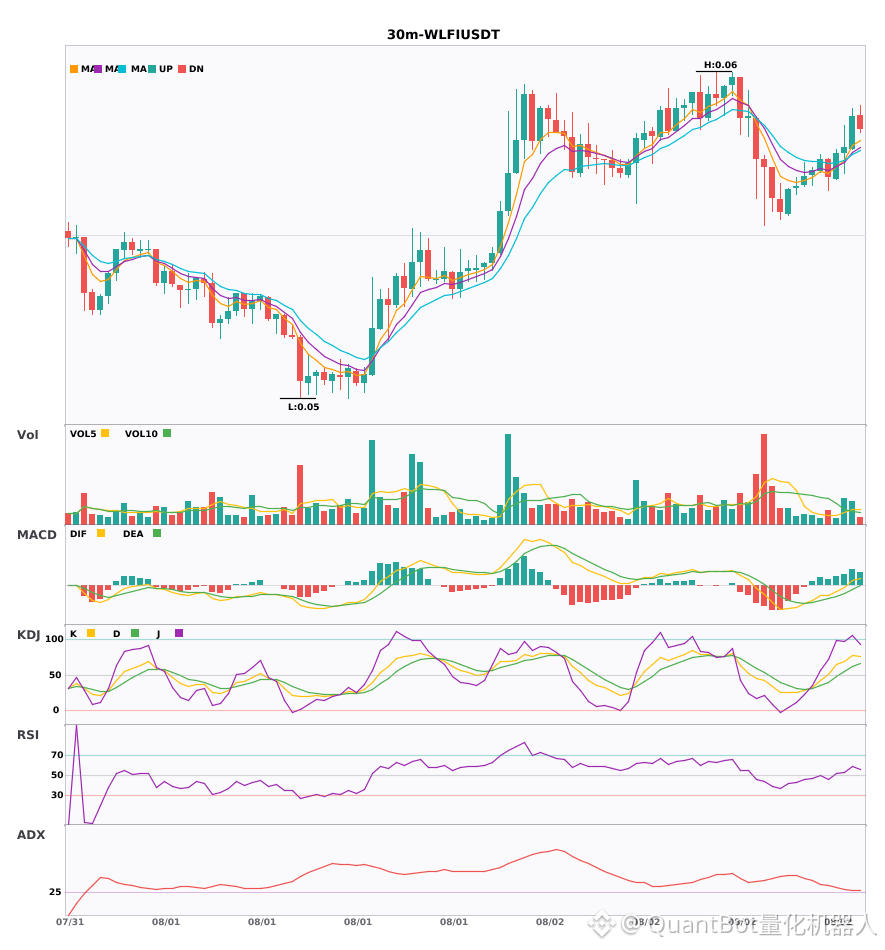The width and height of the screenshot is (885, 950).
Task: Click the cyan MA legend swatch
Action: tap(122, 69)
